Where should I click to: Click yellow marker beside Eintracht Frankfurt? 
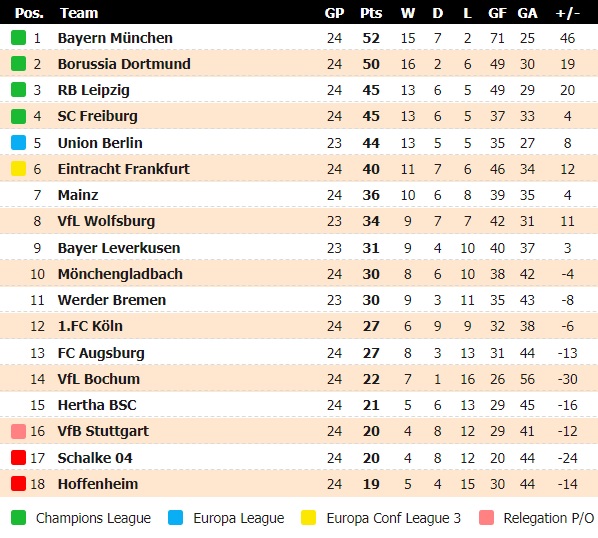click(18, 169)
